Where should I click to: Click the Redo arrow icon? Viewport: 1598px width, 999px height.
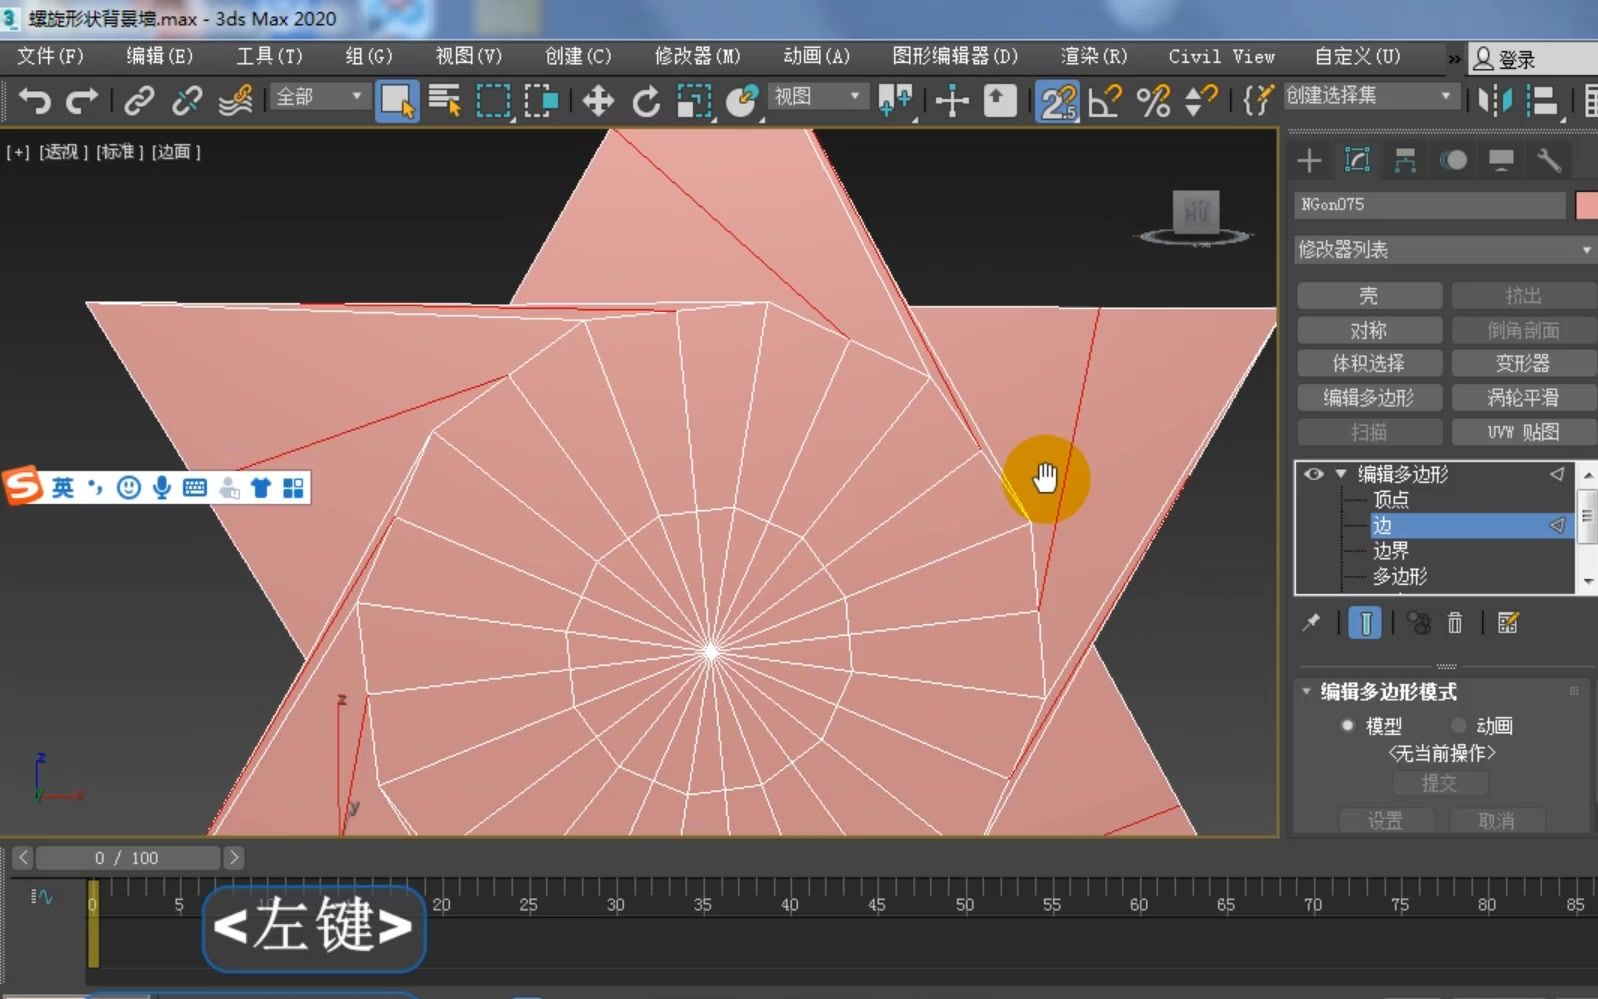[81, 100]
